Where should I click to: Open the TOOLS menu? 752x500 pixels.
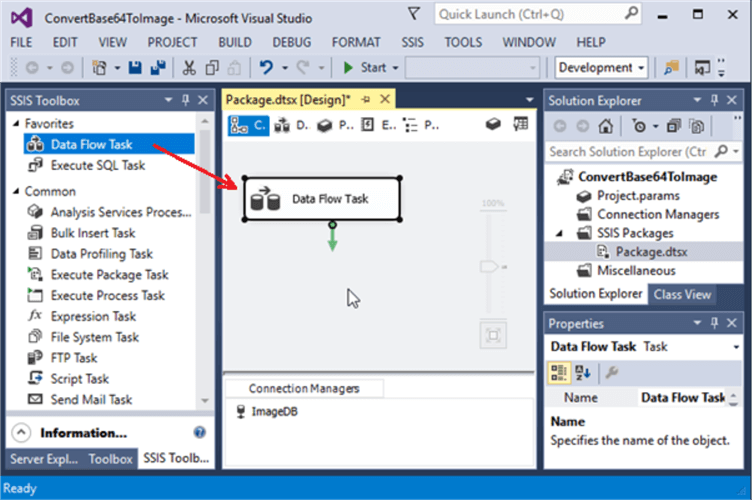[x=463, y=43]
